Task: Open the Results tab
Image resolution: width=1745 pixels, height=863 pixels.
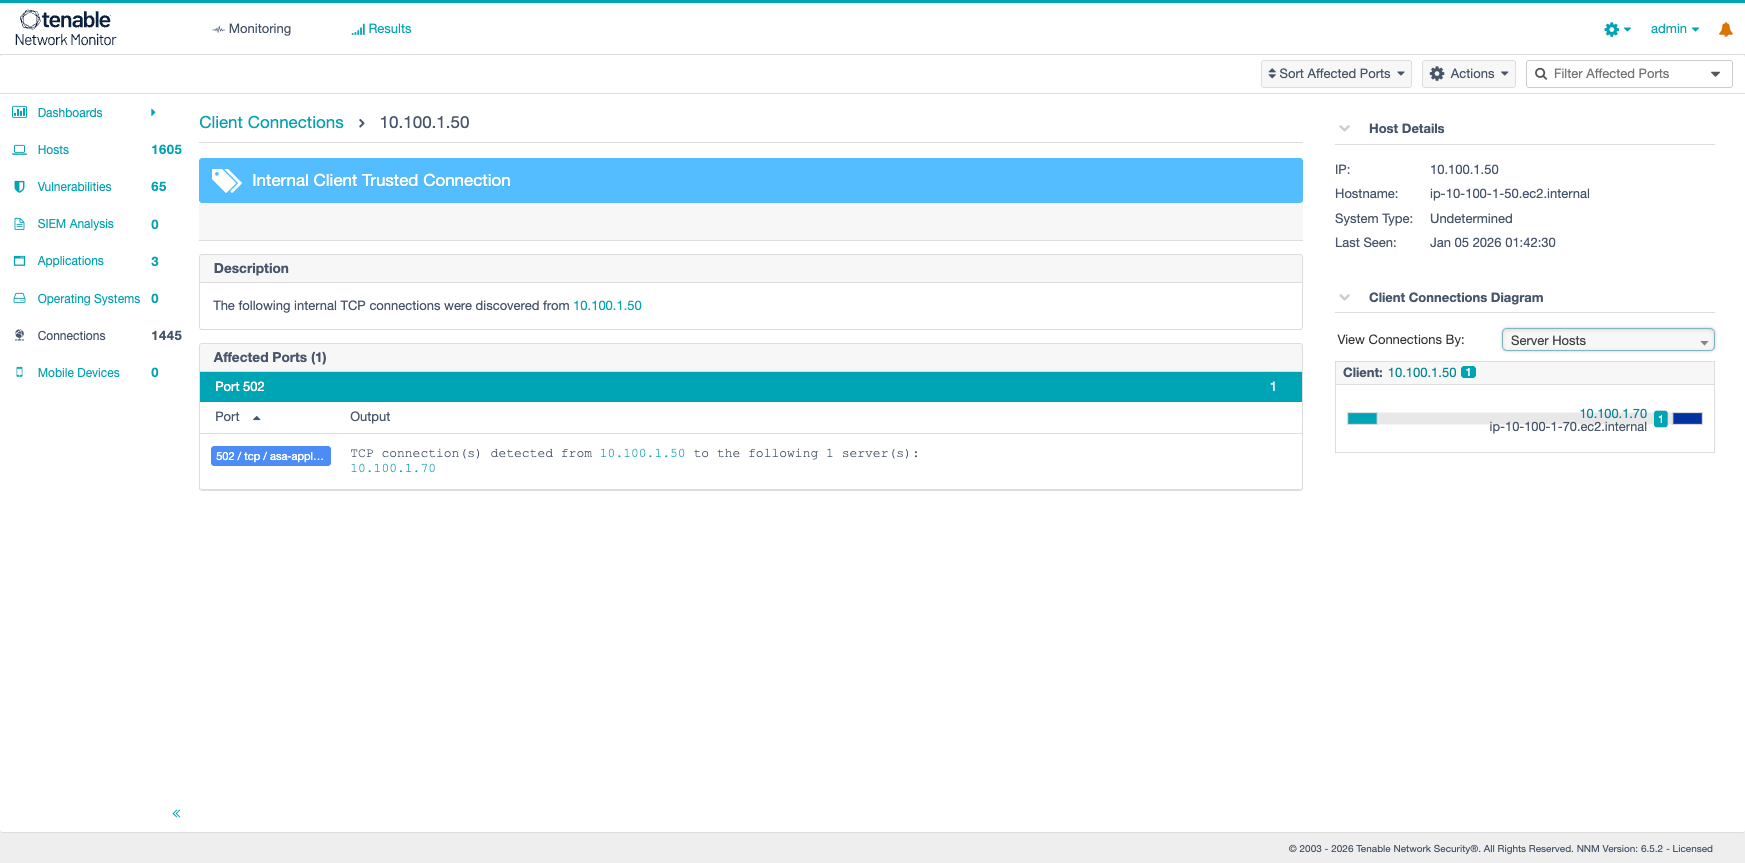Action: point(381,29)
